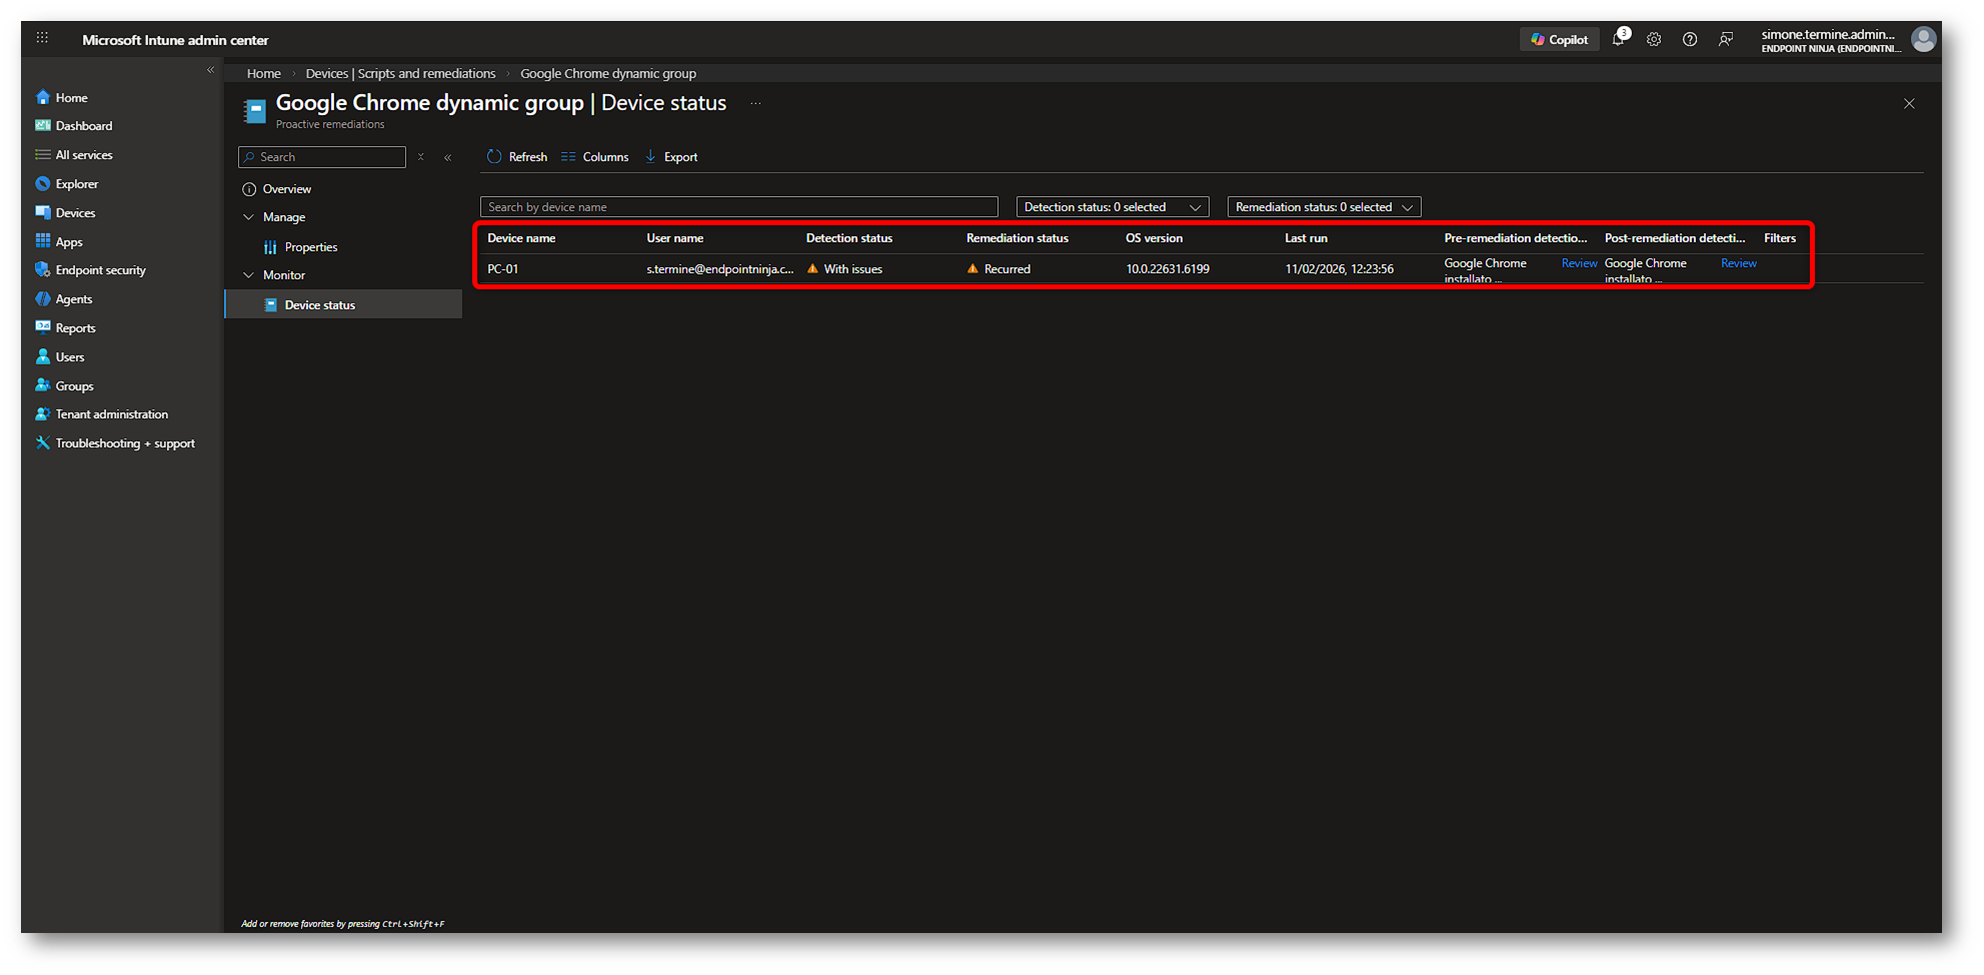Open the Remediation status filter dropdown

tap(1324, 207)
